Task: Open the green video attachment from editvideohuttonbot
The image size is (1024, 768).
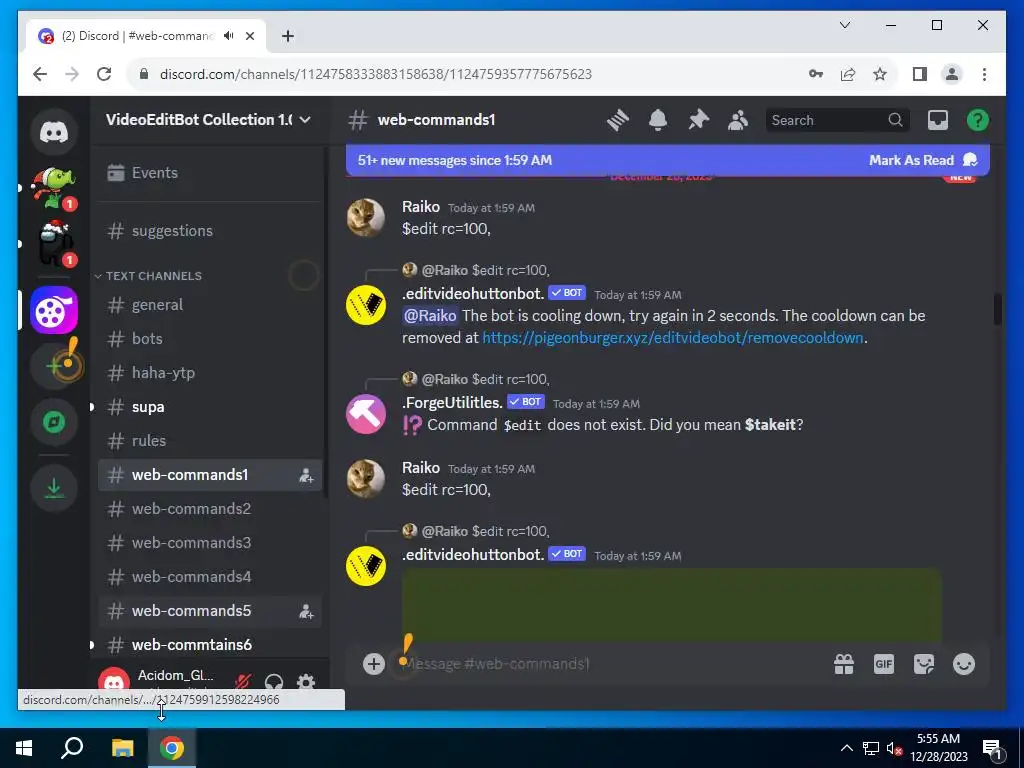Action: [x=671, y=605]
